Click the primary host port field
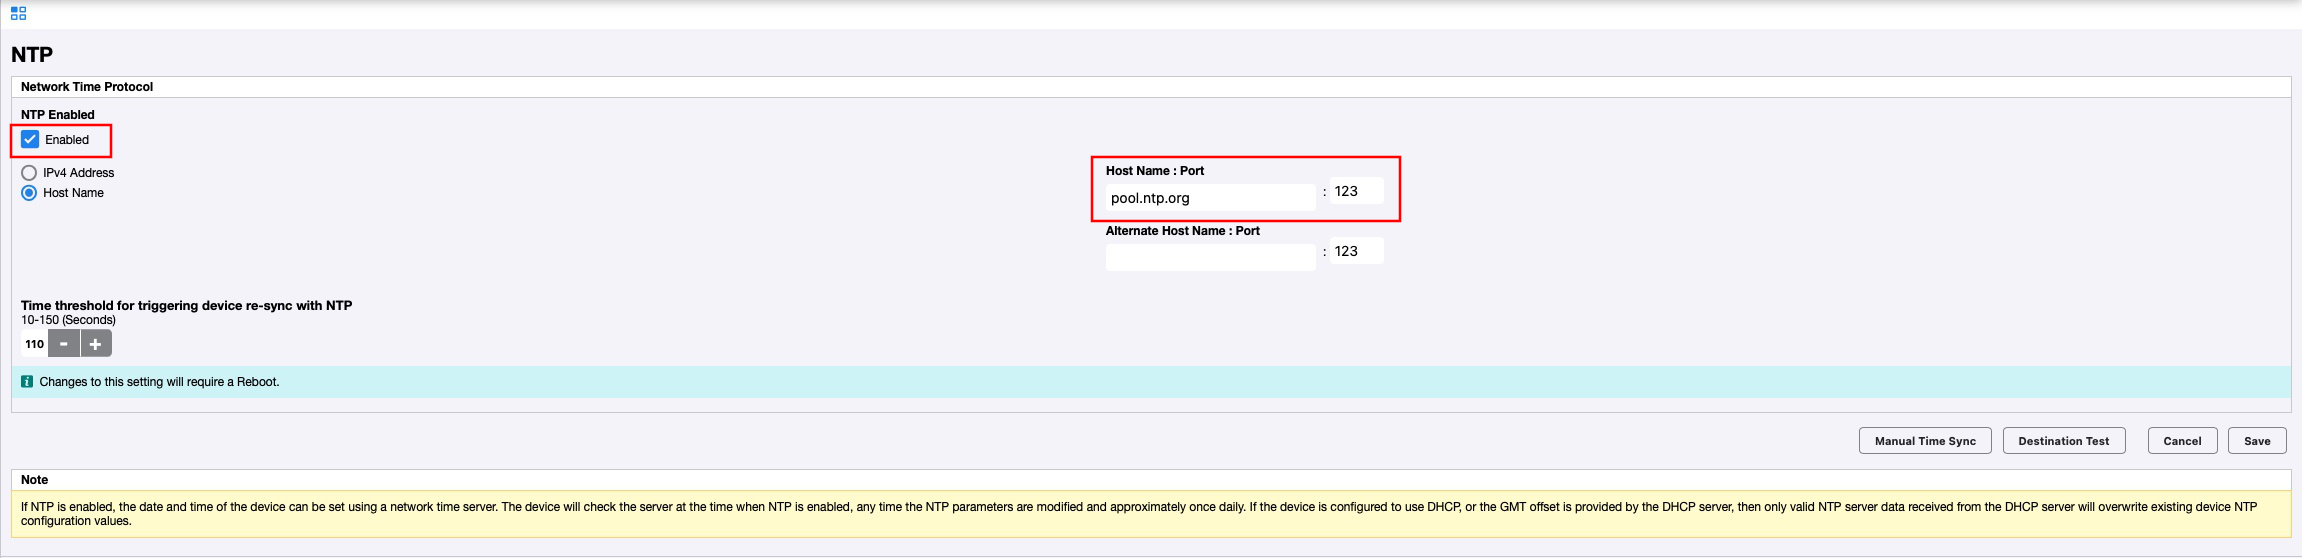 (1356, 191)
